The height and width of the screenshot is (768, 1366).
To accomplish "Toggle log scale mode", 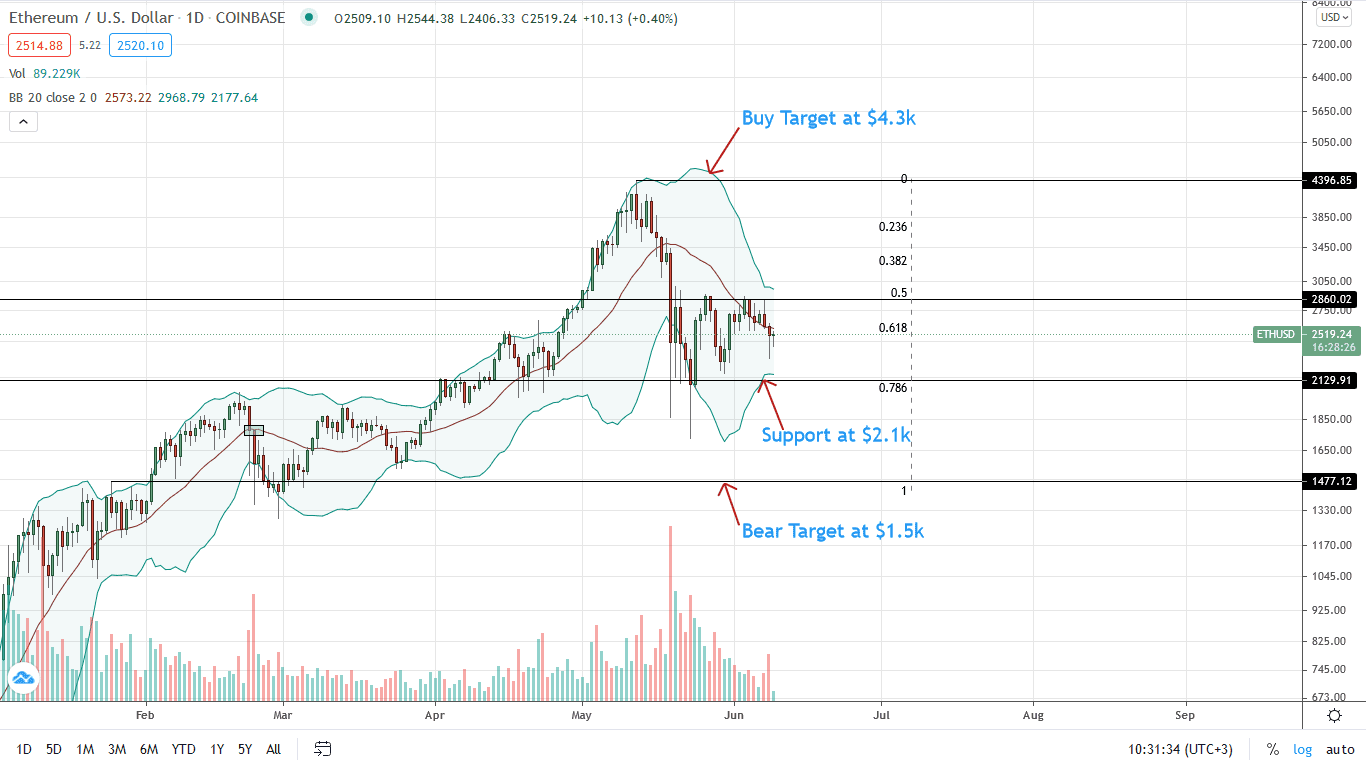I will click(1302, 749).
